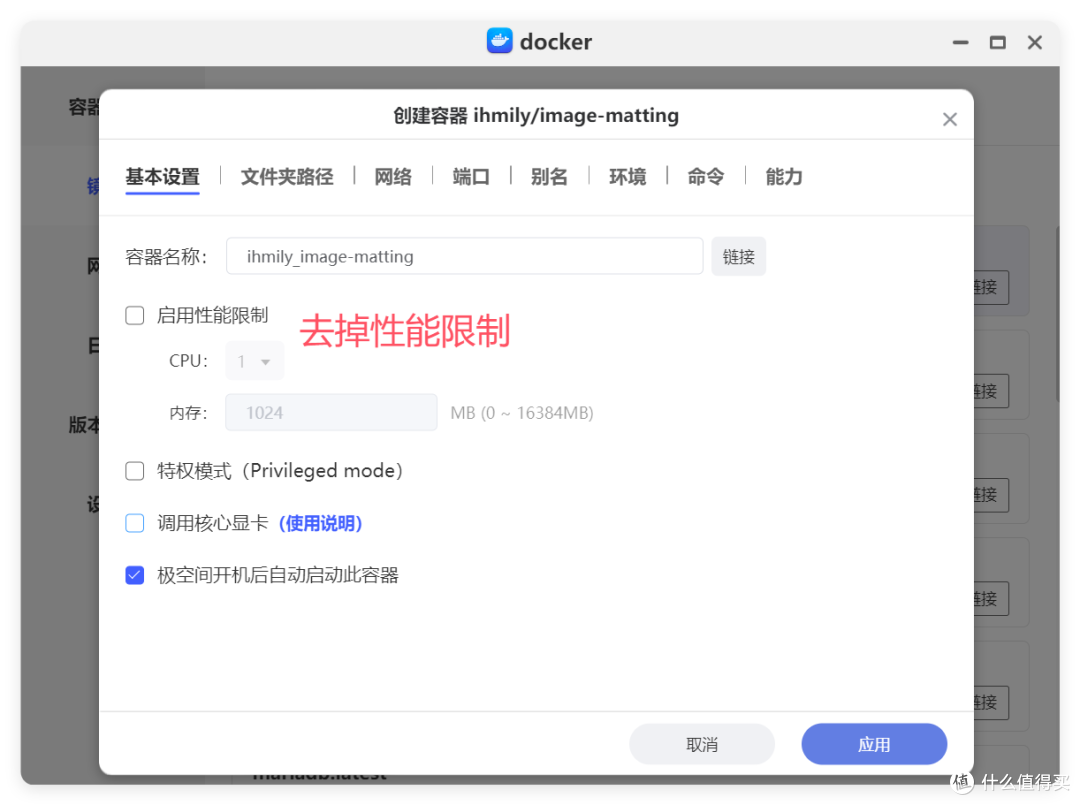Click the docker whale icon in title bar
Screen dimensions: 1080x805
point(499,41)
